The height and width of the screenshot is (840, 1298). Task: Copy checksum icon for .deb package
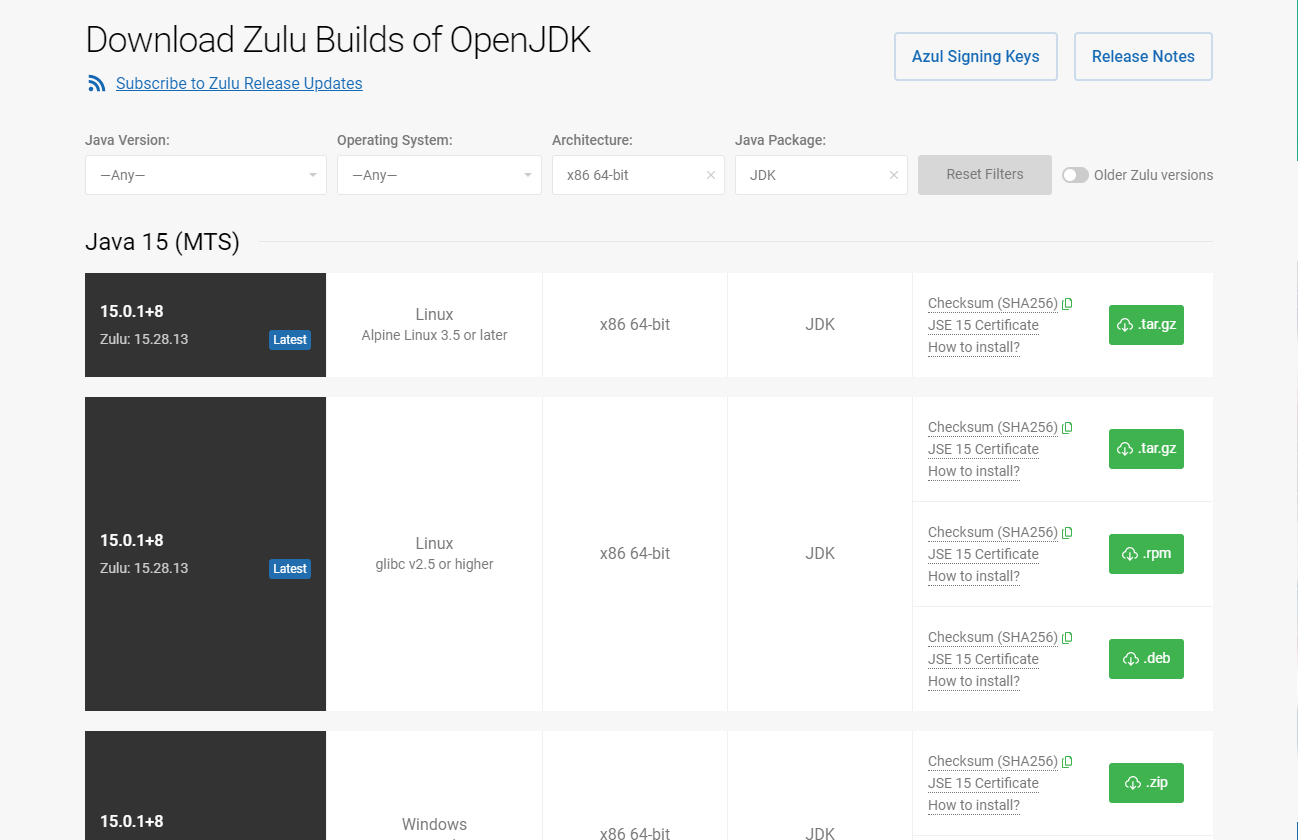(x=1067, y=637)
